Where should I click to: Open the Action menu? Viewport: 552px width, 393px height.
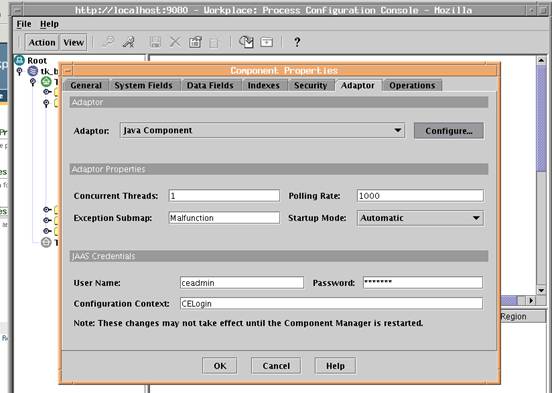pos(42,43)
